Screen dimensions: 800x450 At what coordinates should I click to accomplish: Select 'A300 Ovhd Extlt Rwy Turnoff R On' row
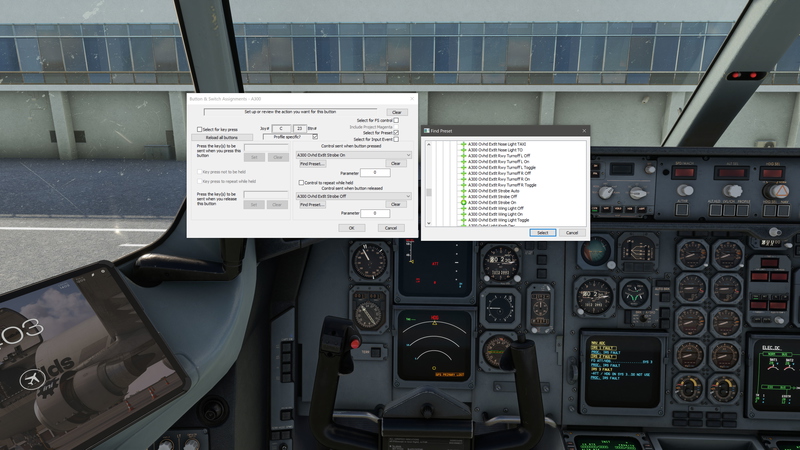coord(498,179)
